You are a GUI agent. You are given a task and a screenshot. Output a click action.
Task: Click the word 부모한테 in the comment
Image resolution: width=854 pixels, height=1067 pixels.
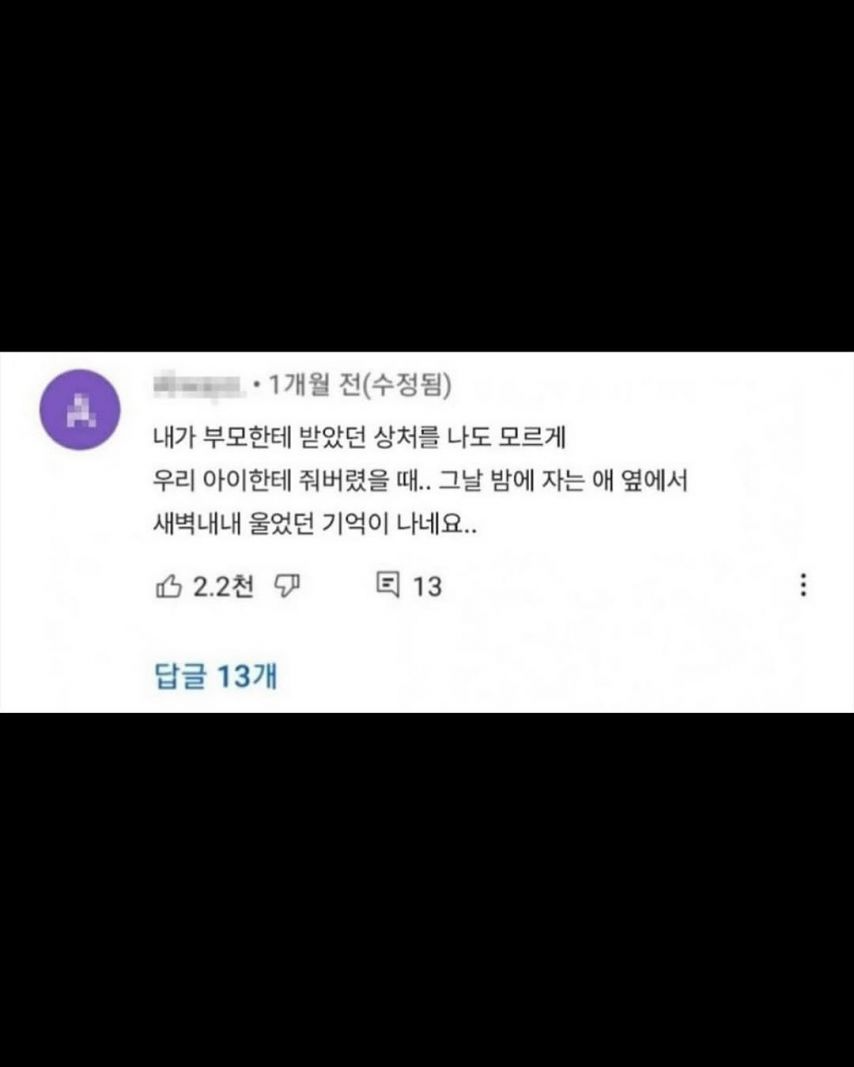coord(248,438)
